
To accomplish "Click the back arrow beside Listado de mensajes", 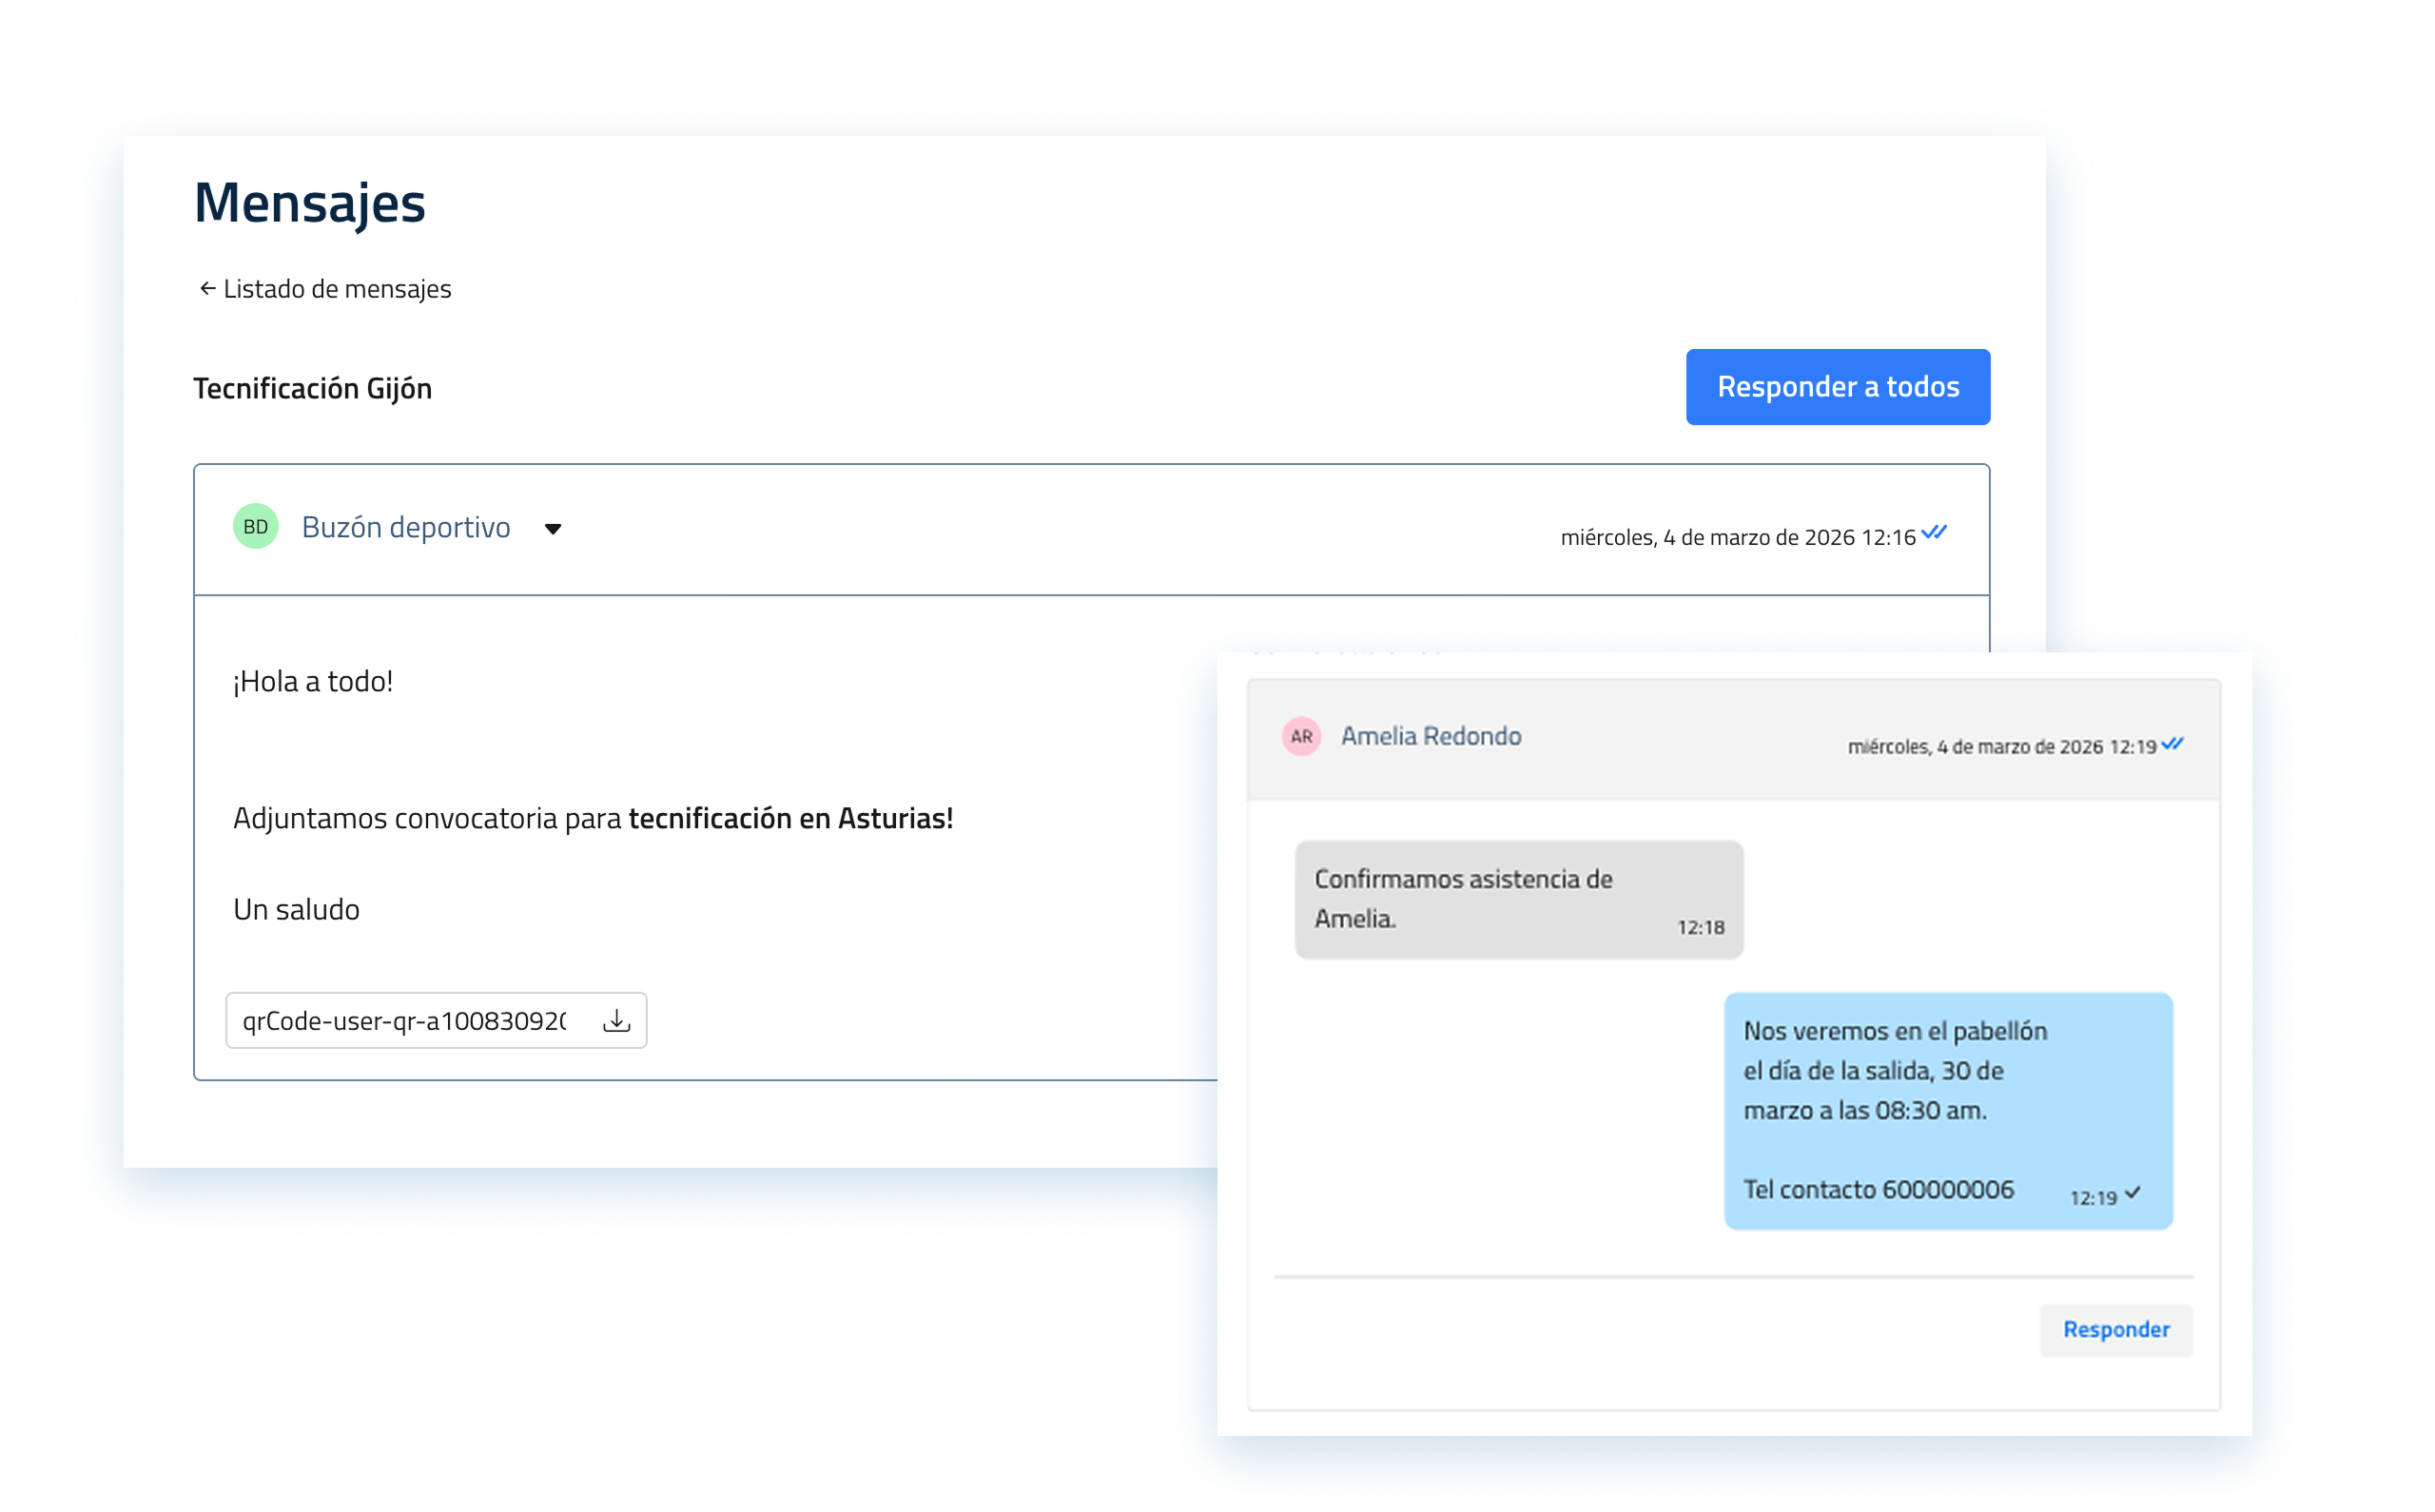I will (207, 289).
